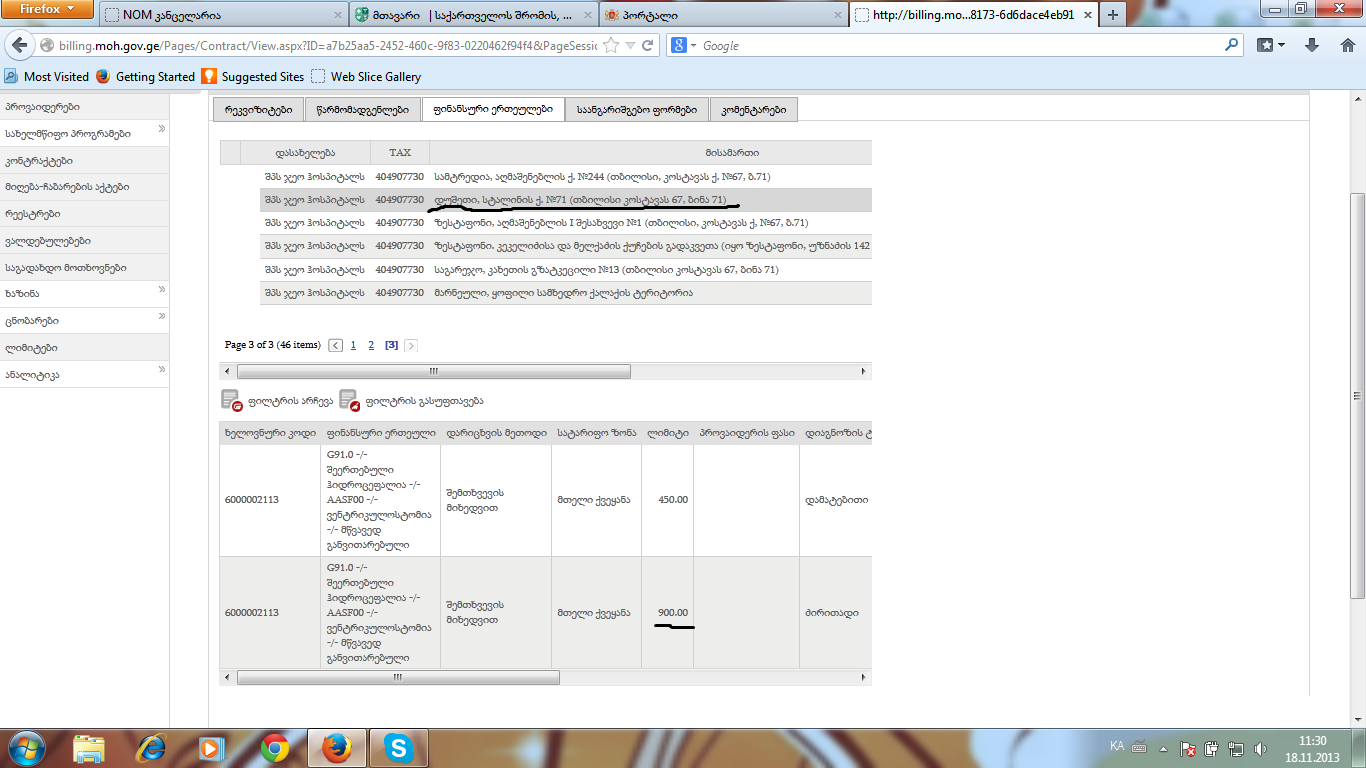
Task: Open the Firefox downloads arrow icon
Action: pos(1312,46)
